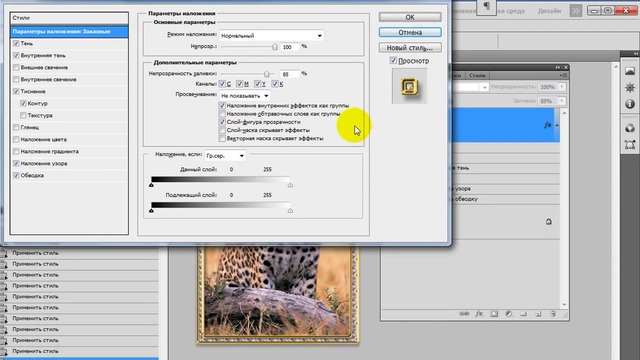
Task: Click the delete layer trash icon
Action: pyautogui.click(x=553, y=314)
